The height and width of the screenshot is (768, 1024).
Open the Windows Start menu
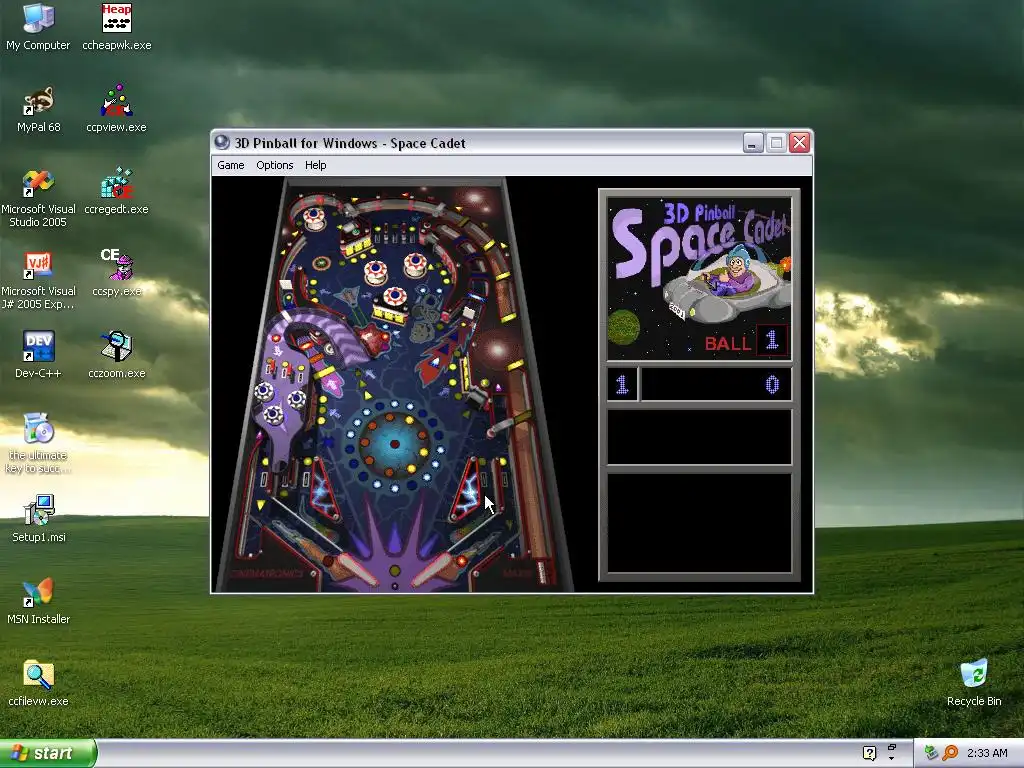pyautogui.click(x=47, y=753)
